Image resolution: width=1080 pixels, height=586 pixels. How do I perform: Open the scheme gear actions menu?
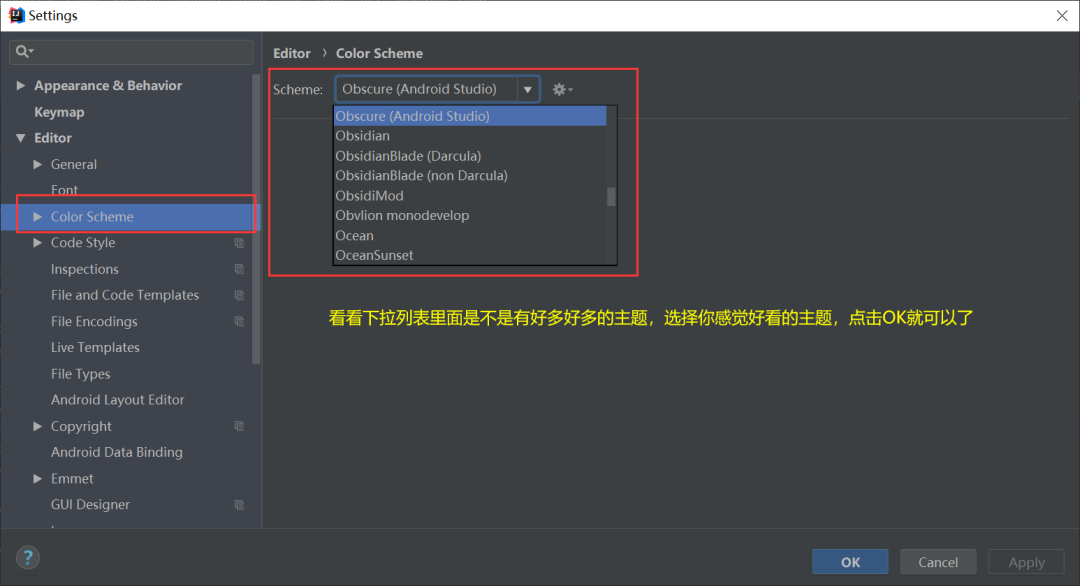click(562, 90)
